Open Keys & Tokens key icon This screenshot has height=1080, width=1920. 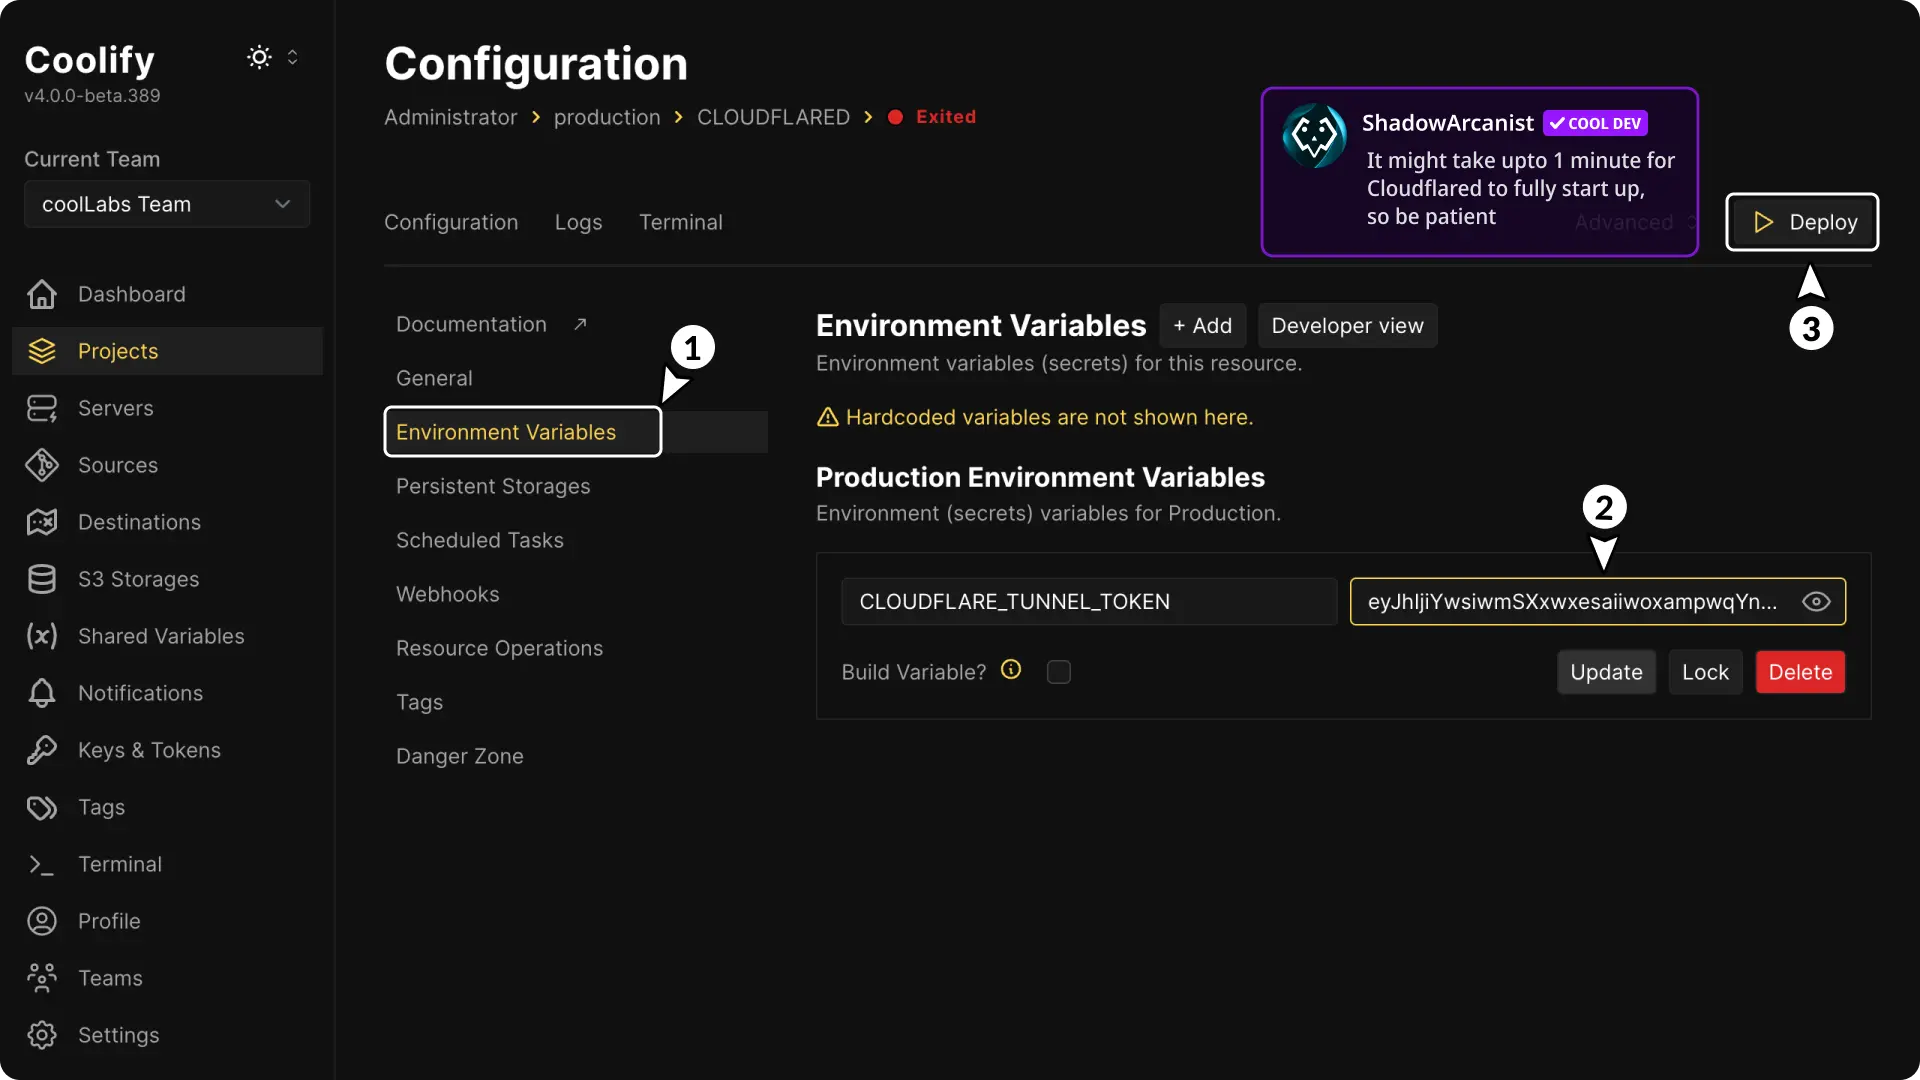[x=42, y=750]
